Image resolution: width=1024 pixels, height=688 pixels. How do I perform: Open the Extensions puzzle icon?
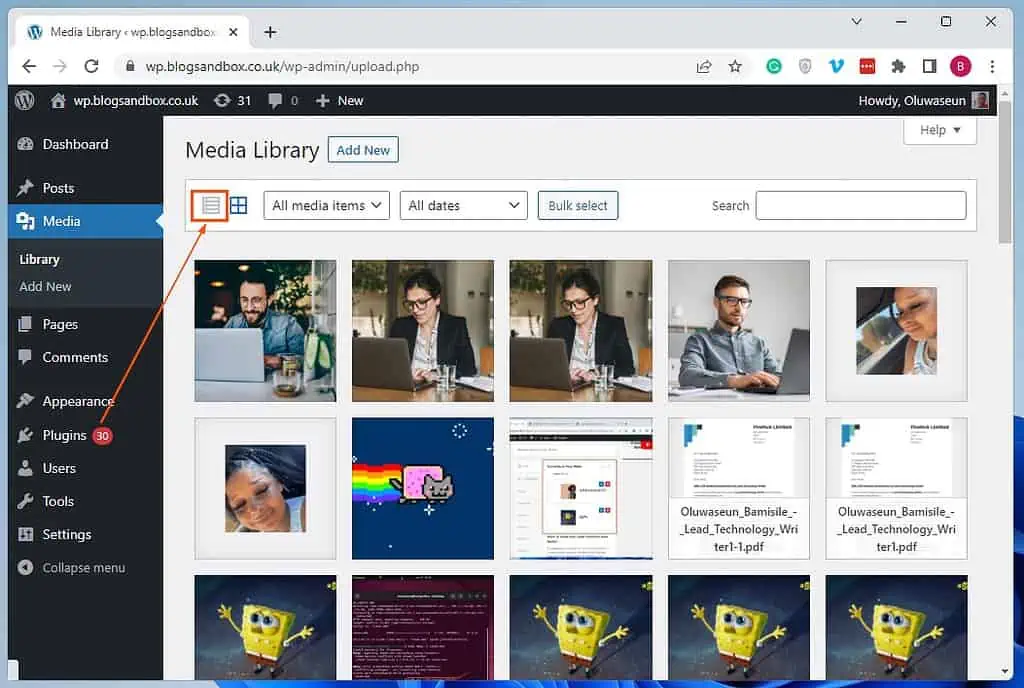[899, 66]
